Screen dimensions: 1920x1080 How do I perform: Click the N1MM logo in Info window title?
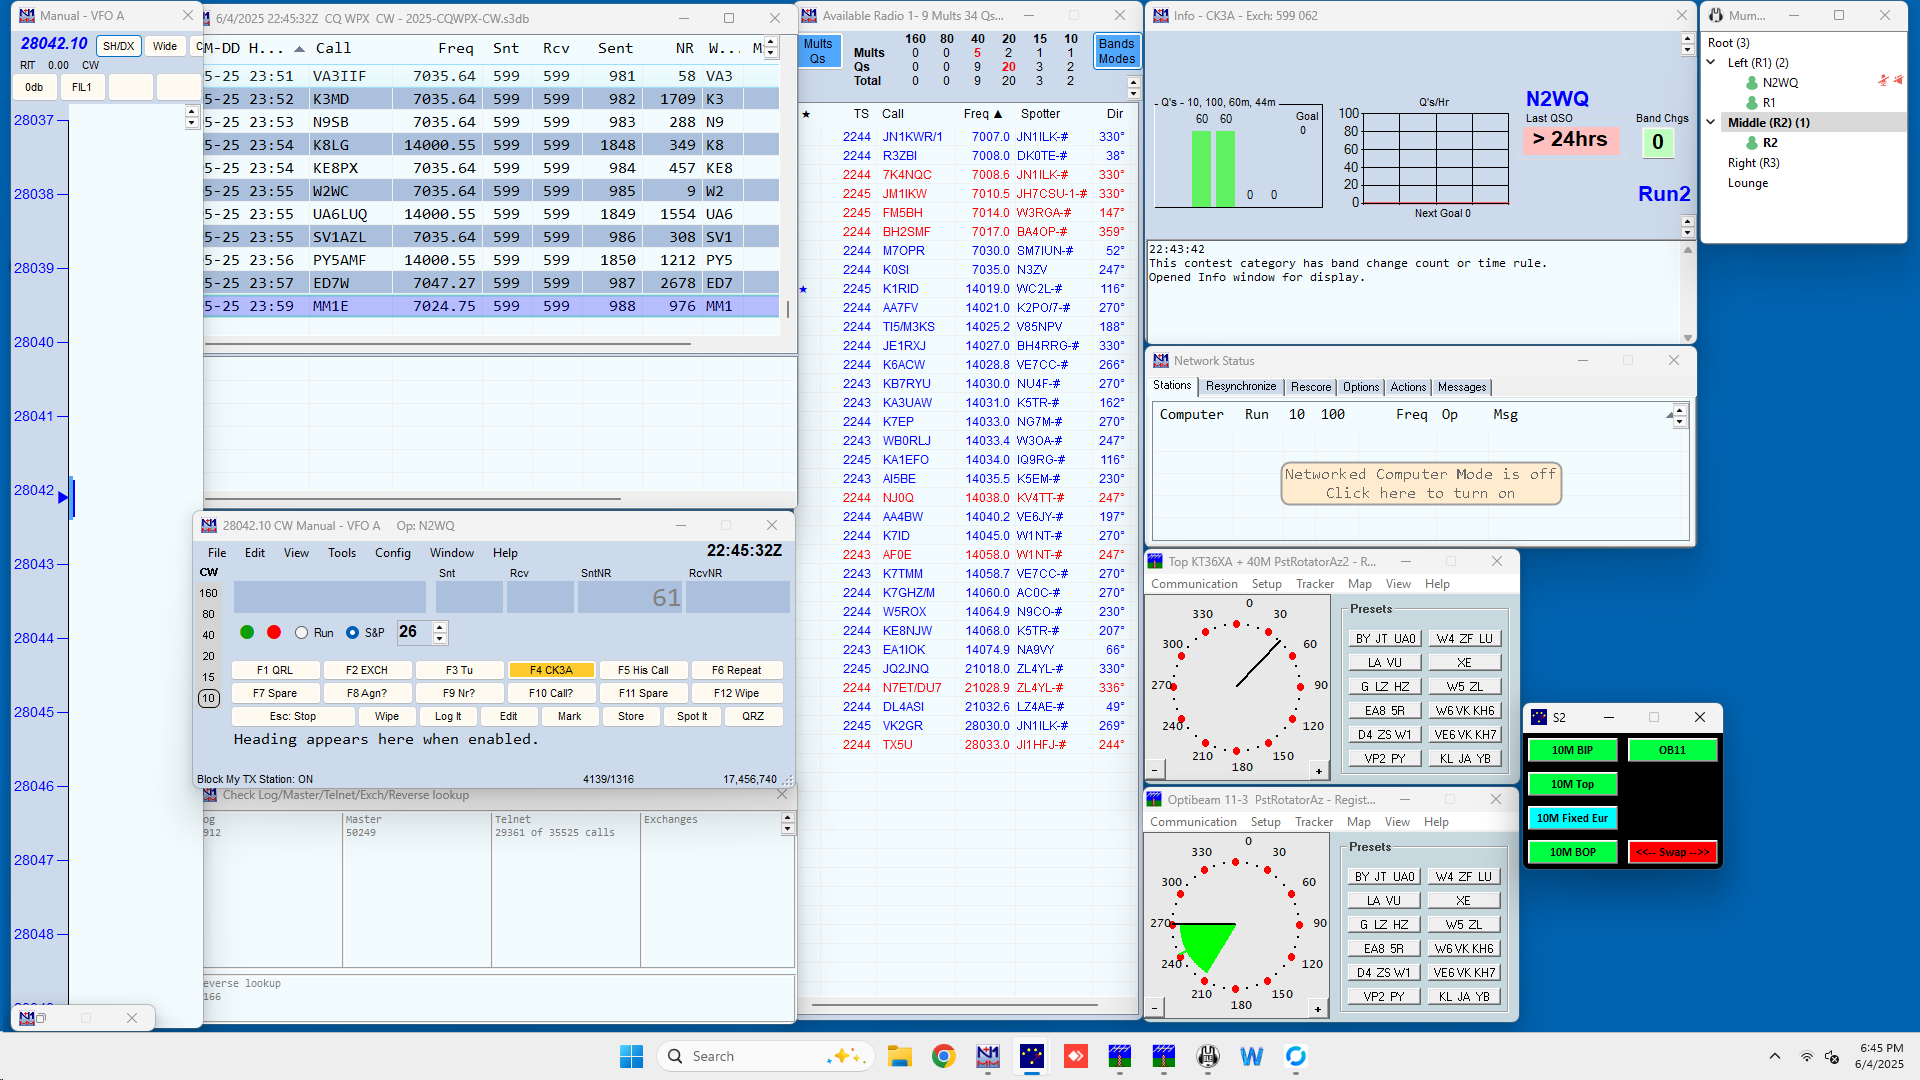(1161, 16)
